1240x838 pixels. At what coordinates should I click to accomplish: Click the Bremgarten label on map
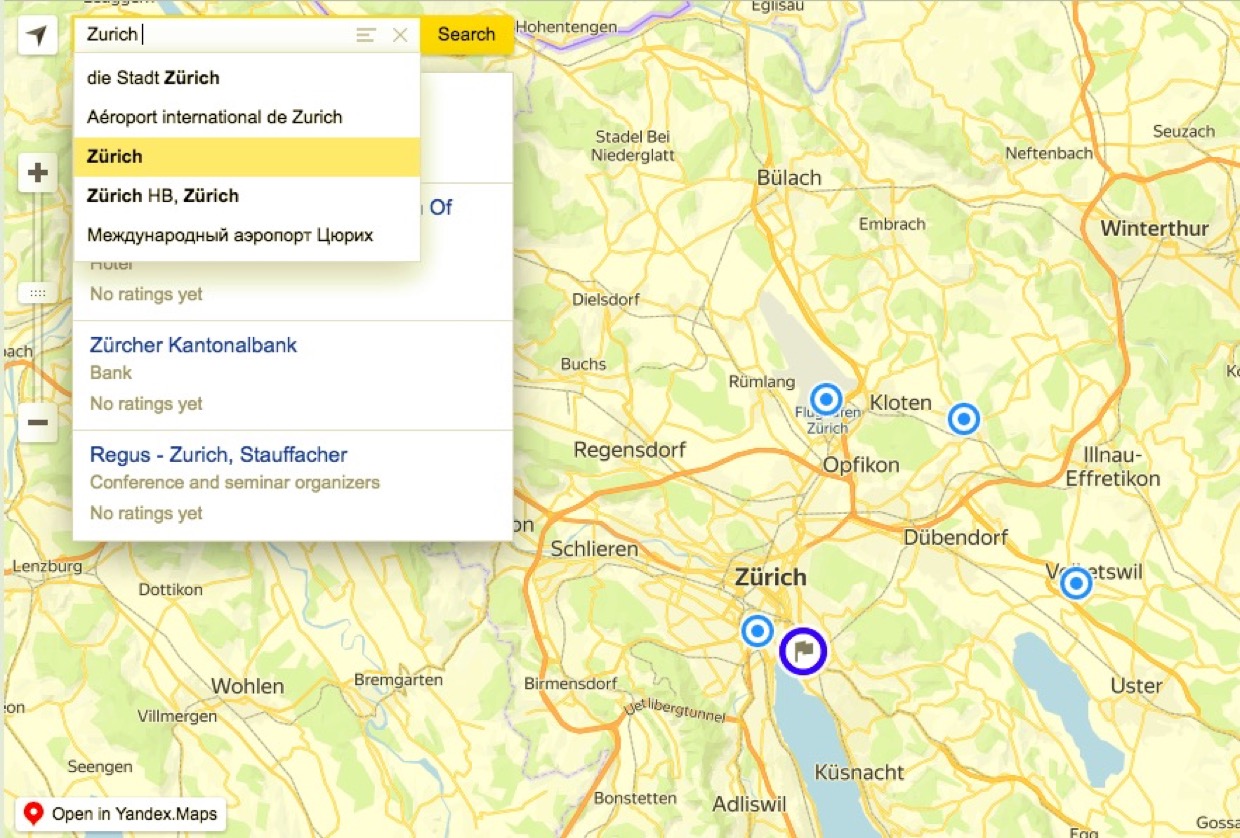pyautogui.click(x=398, y=679)
